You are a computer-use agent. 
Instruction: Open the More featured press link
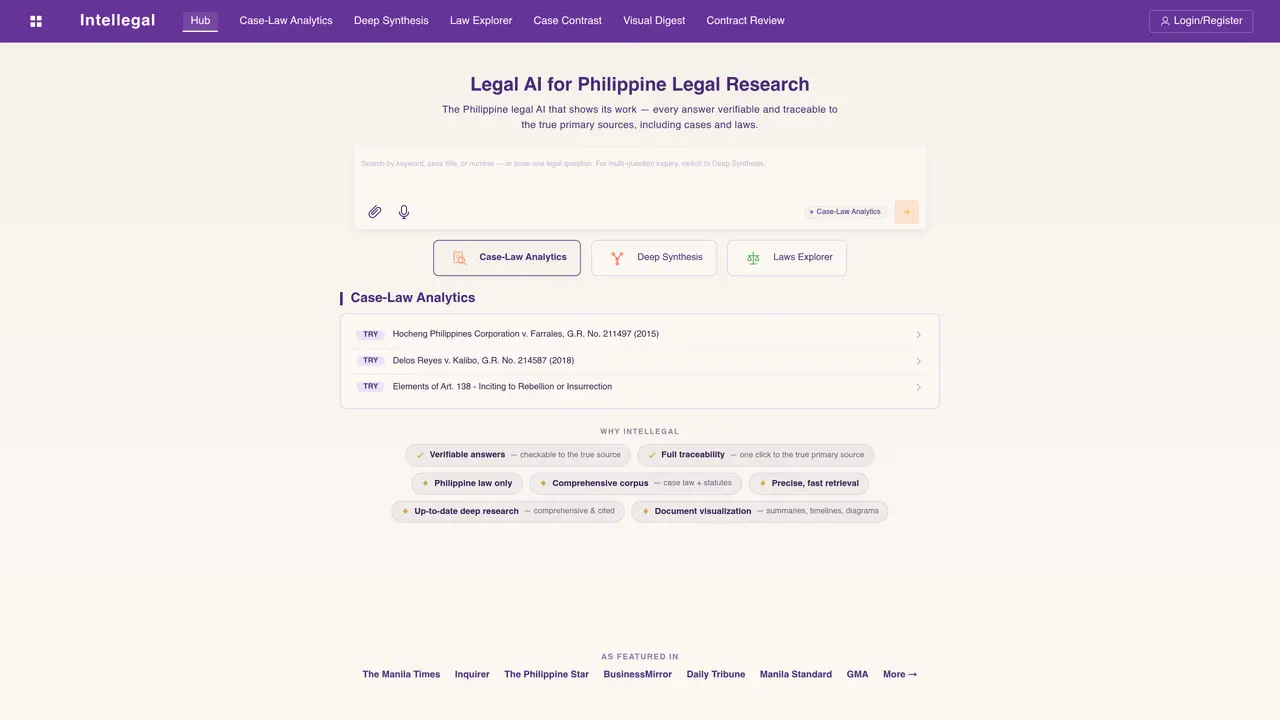point(900,675)
